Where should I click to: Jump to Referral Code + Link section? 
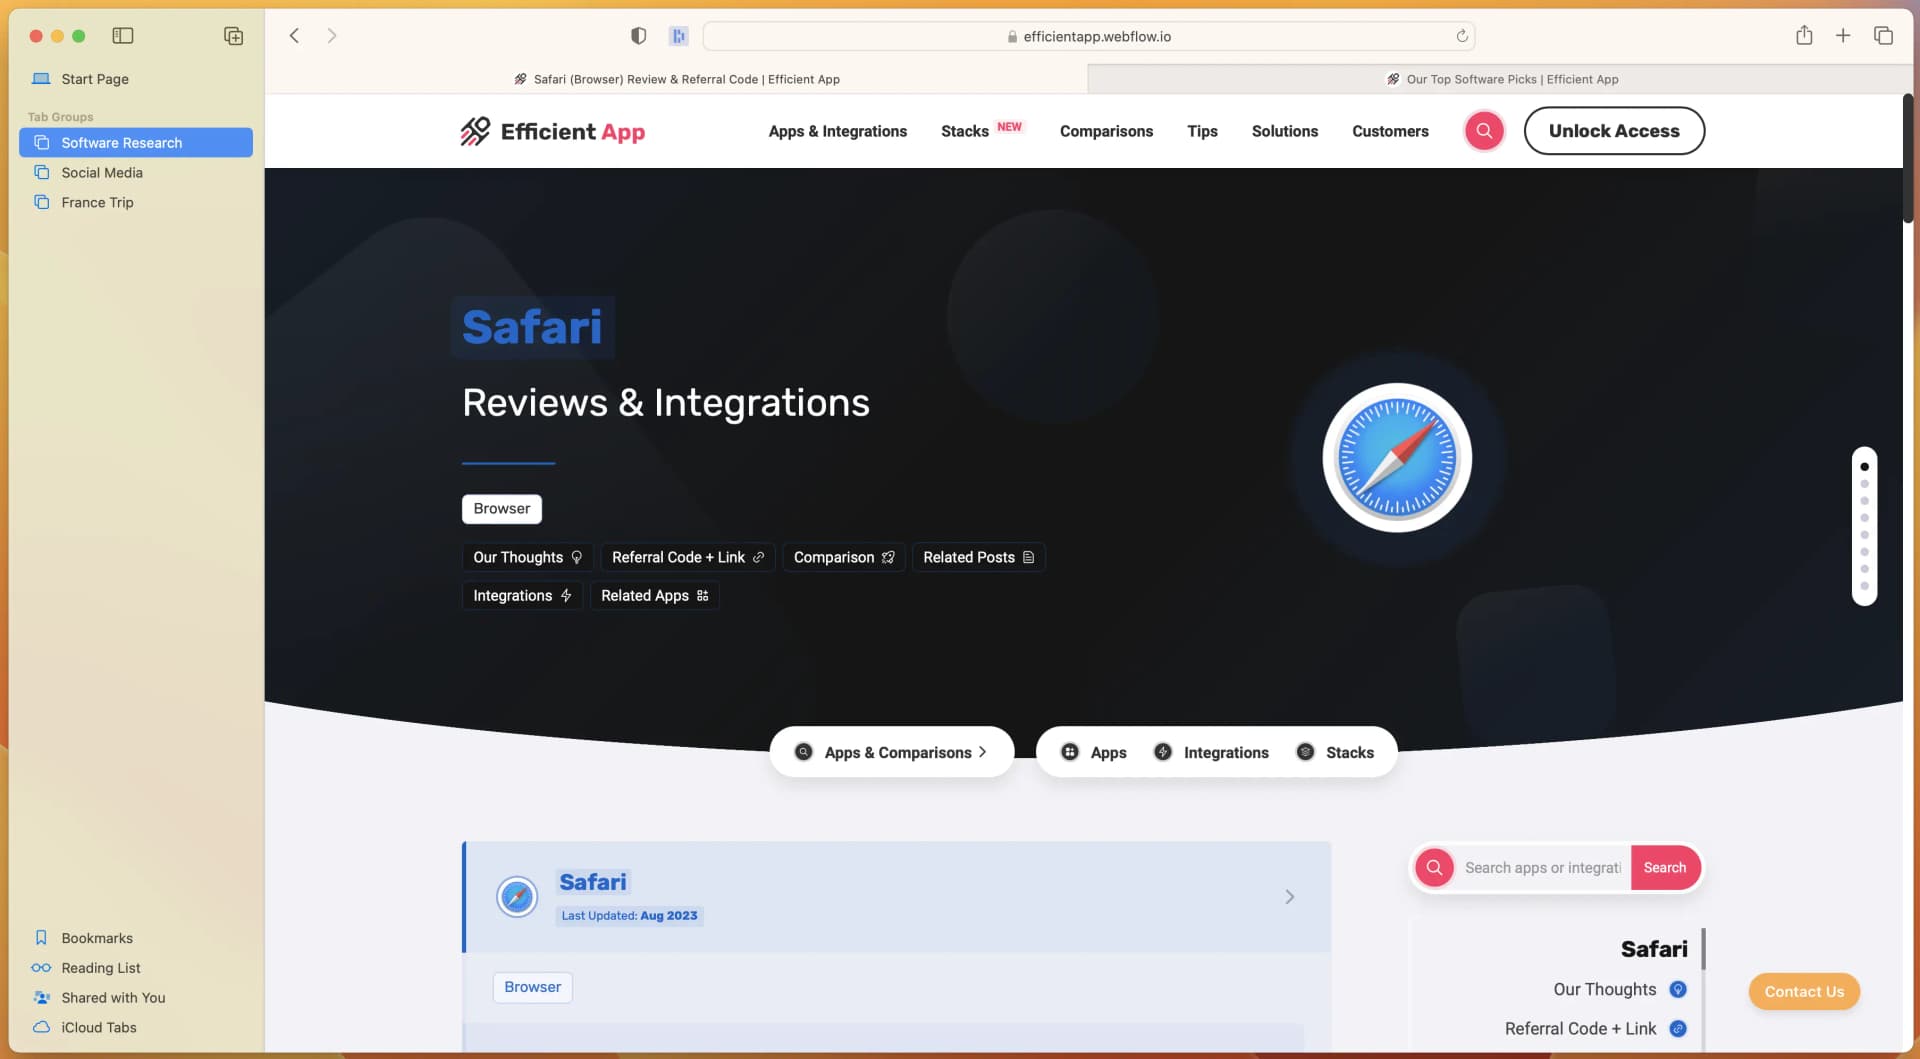point(687,557)
